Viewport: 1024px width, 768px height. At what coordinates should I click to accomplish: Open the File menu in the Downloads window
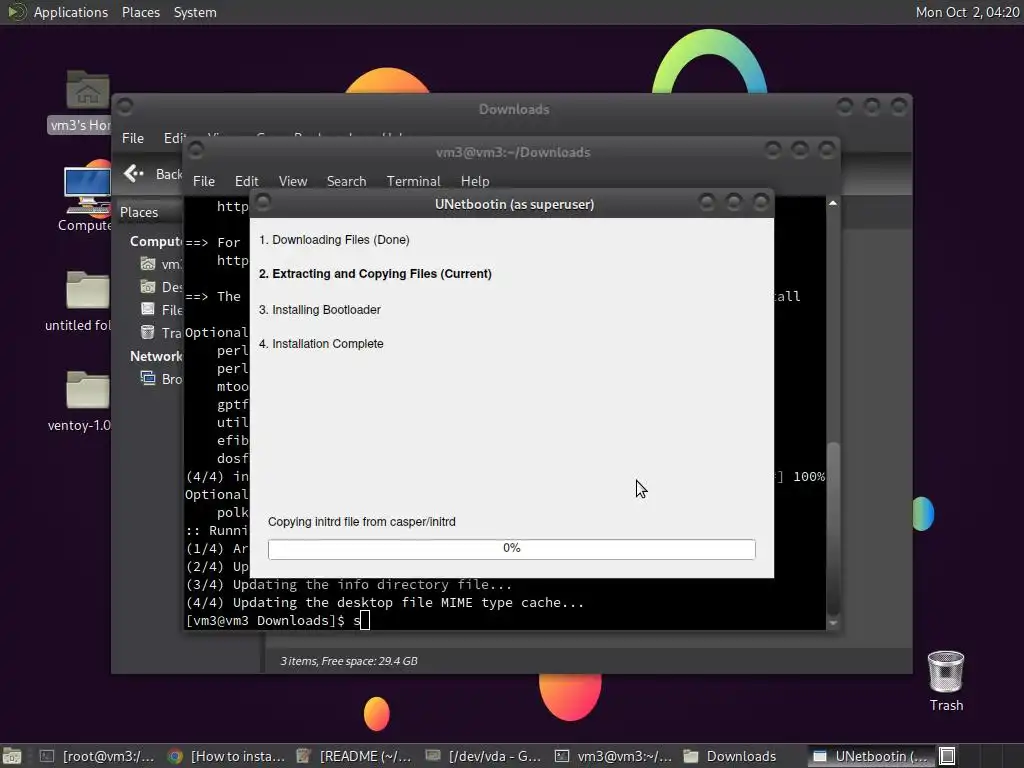pos(133,138)
